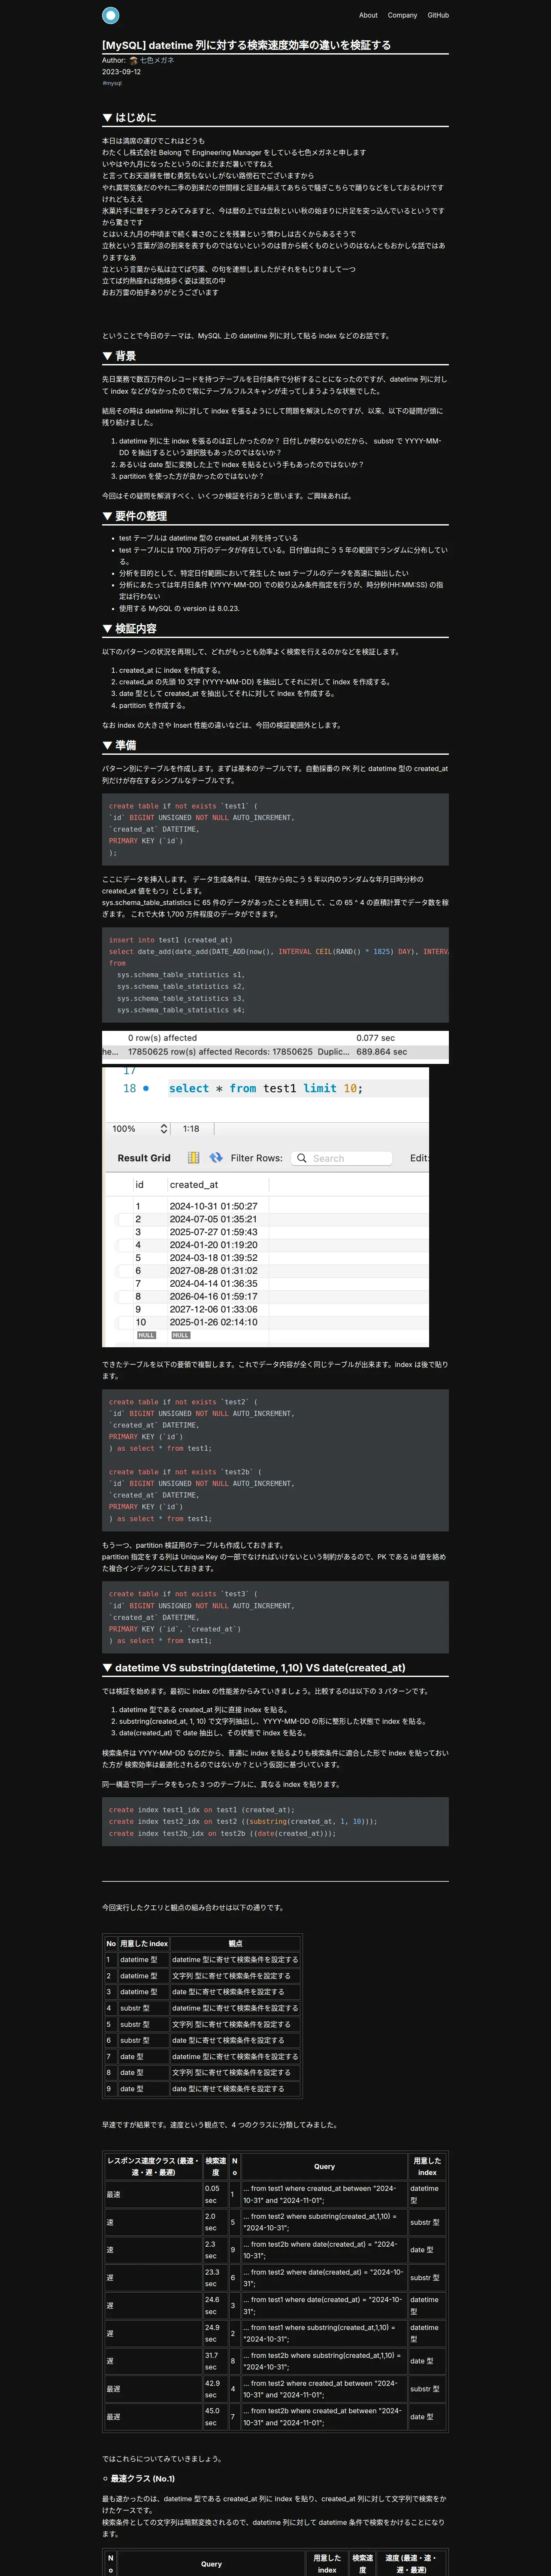Screen dimensions: 551x2576
Task: Click the create table test2b code line
Action: click(x=185, y=1472)
